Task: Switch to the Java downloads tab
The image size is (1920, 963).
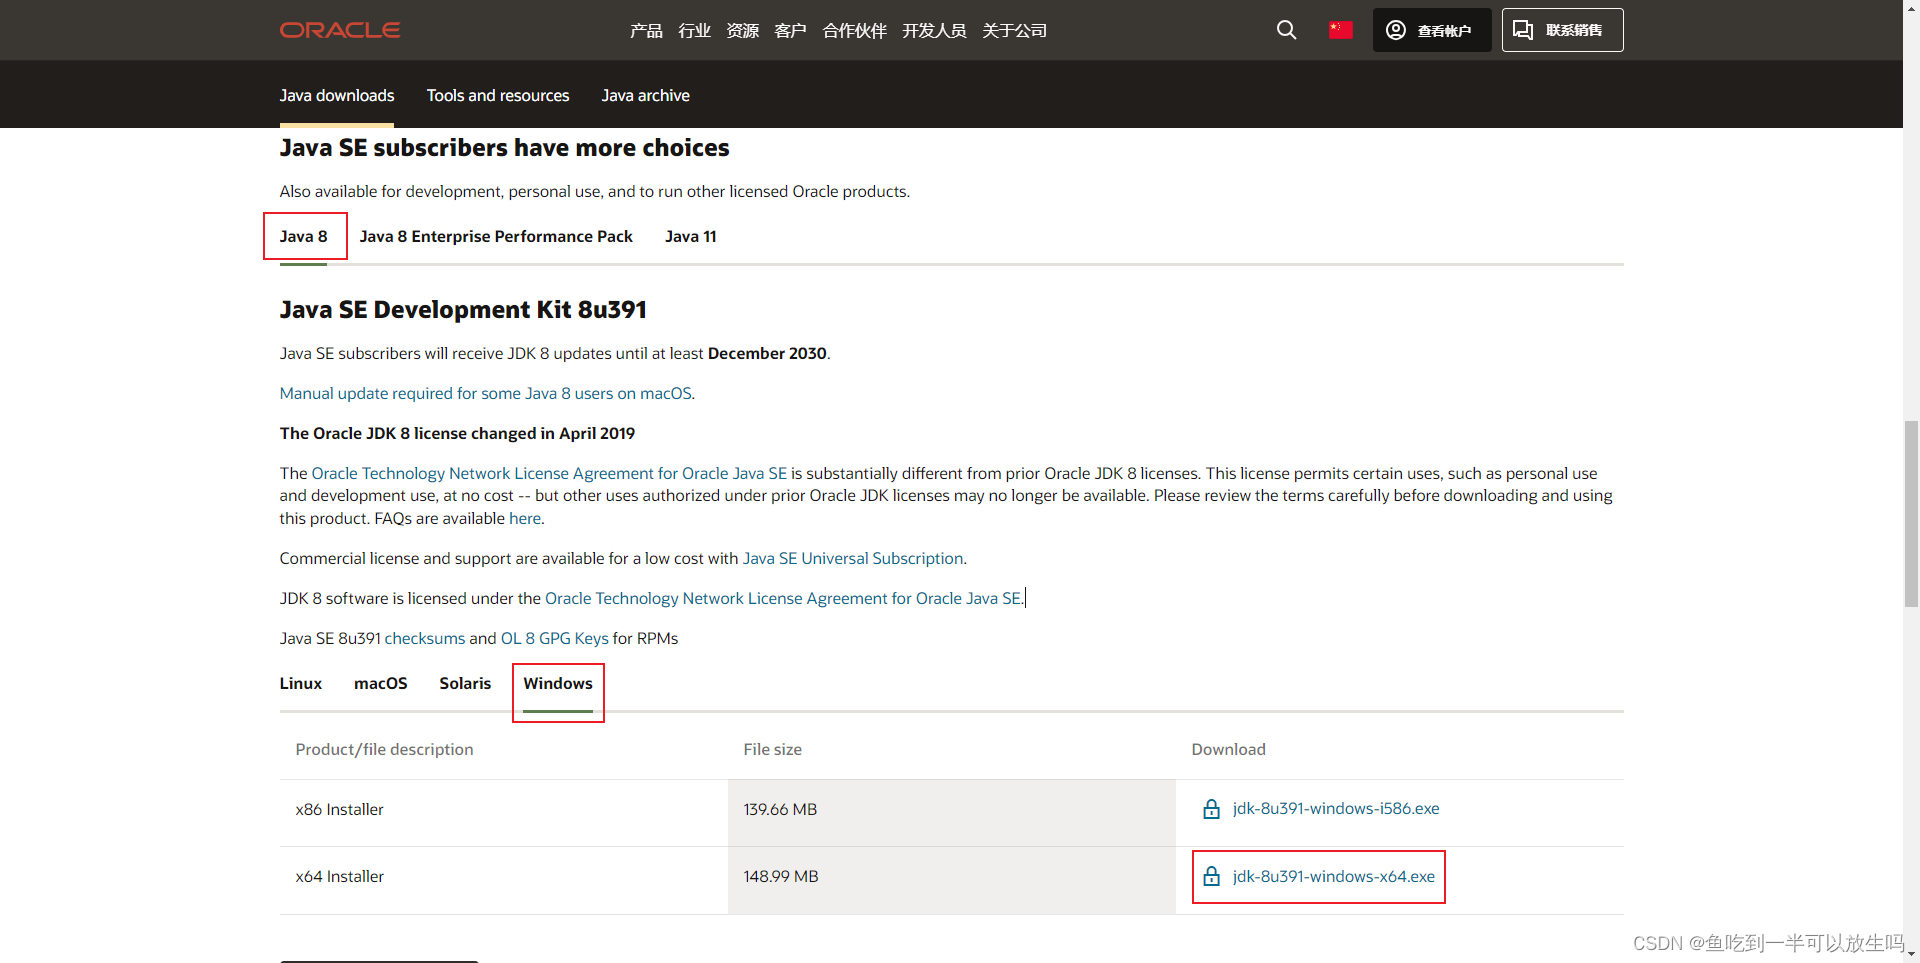Action: tap(337, 95)
